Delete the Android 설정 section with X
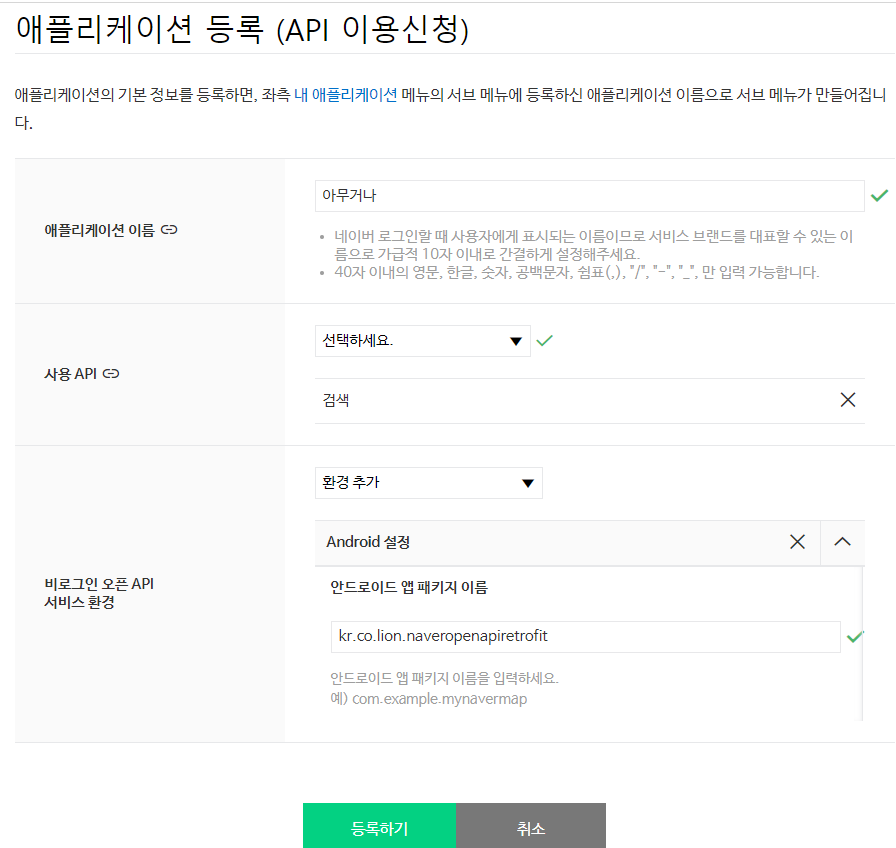This screenshot has width=896, height=848. point(797,542)
